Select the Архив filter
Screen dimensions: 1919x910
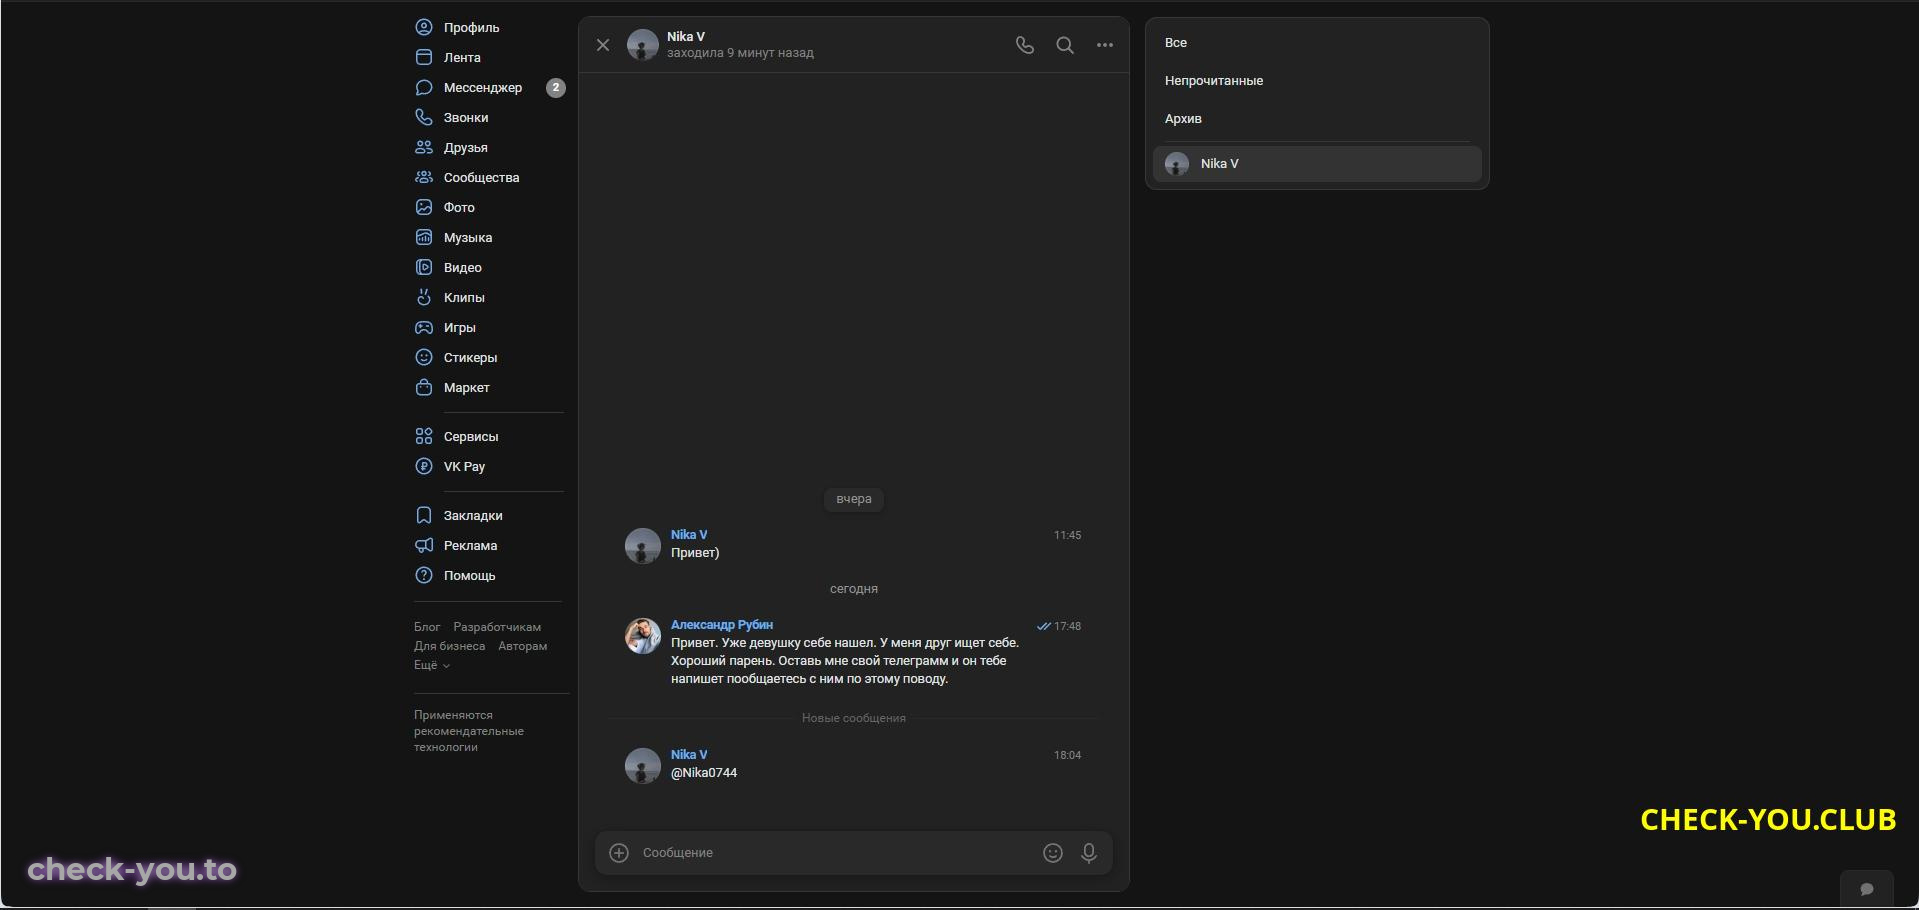coord(1183,119)
